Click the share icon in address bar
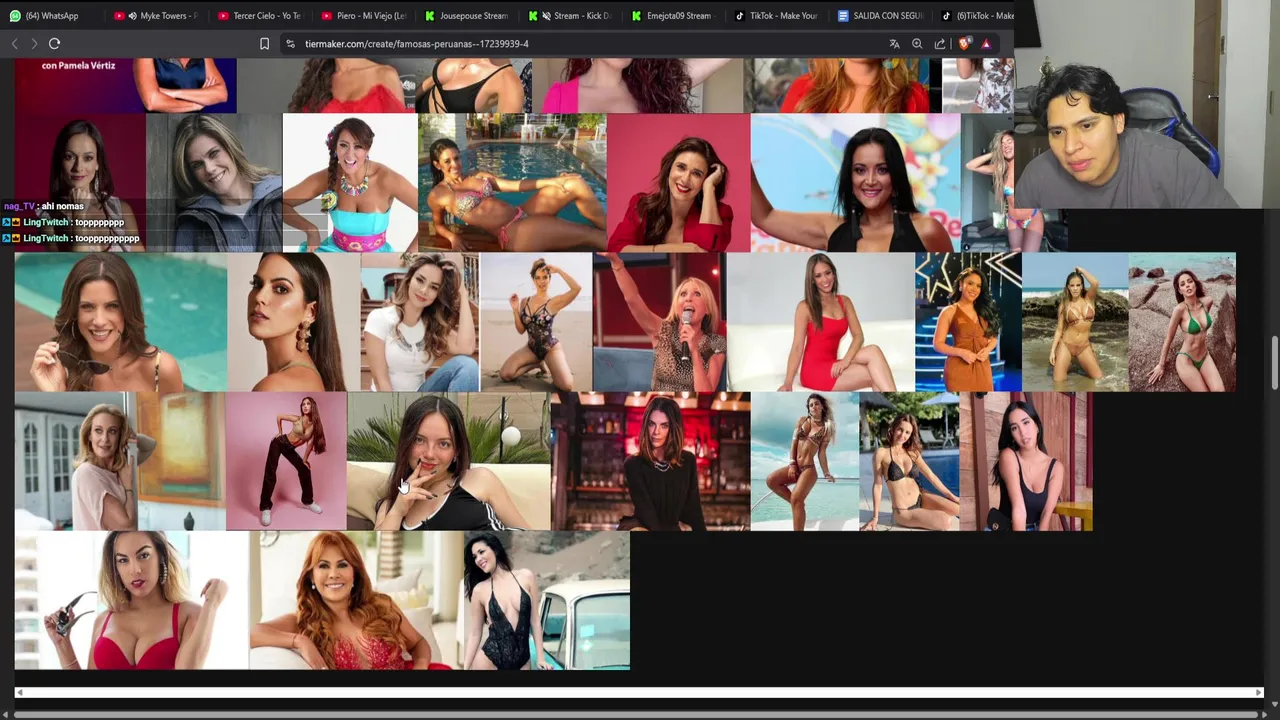The image size is (1280, 720). [940, 44]
